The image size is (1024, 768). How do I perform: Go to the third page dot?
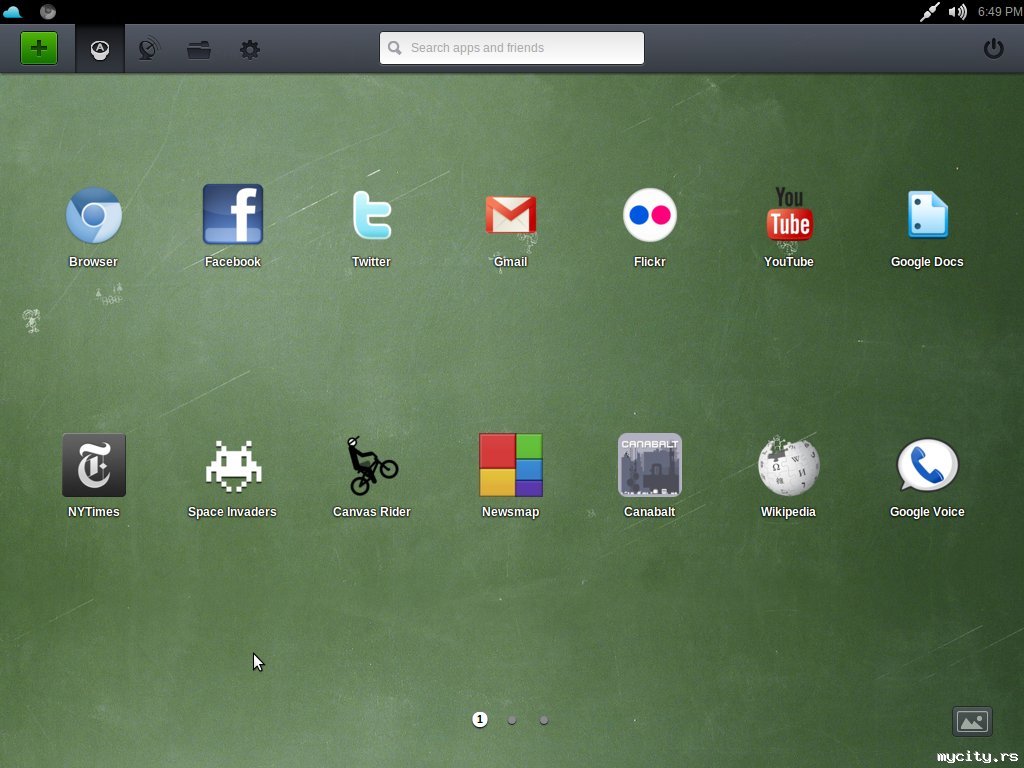[x=544, y=720]
